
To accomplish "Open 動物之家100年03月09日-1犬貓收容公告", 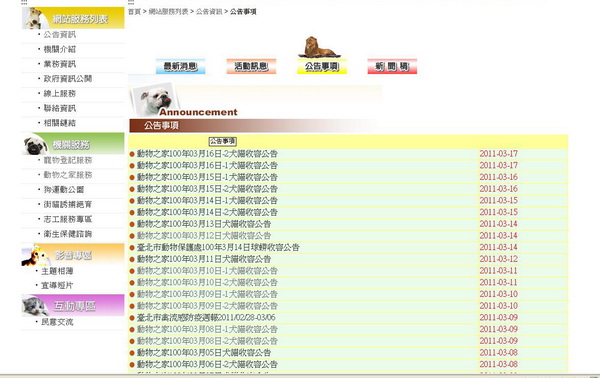I will tap(207, 294).
